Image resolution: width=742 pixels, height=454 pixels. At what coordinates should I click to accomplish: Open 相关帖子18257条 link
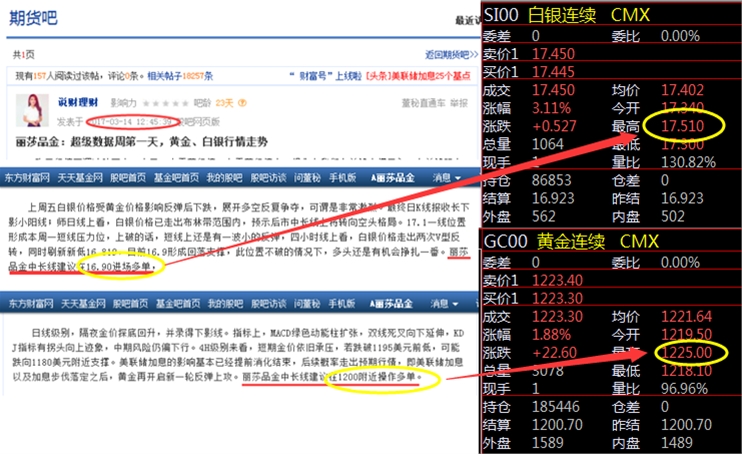pyautogui.click(x=180, y=76)
